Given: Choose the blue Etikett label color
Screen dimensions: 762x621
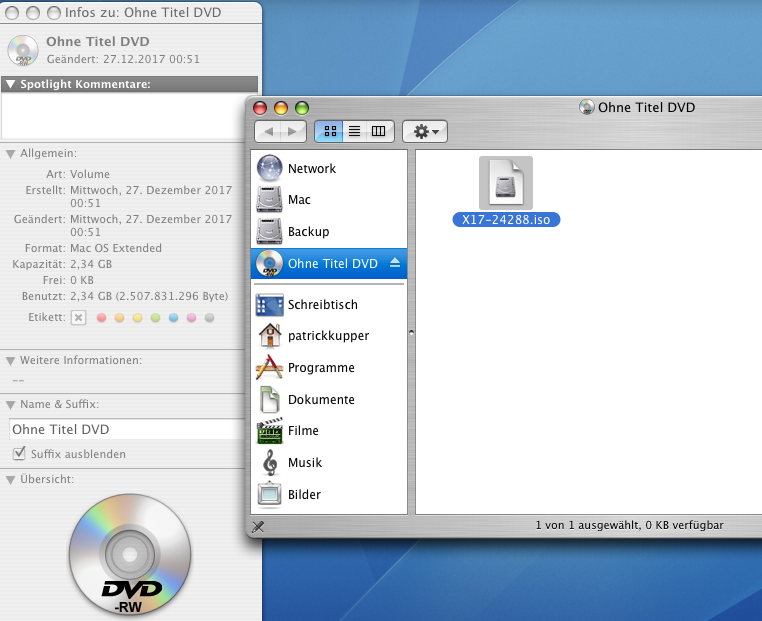Looking at the screenshot, I should [x=173, y=318].
